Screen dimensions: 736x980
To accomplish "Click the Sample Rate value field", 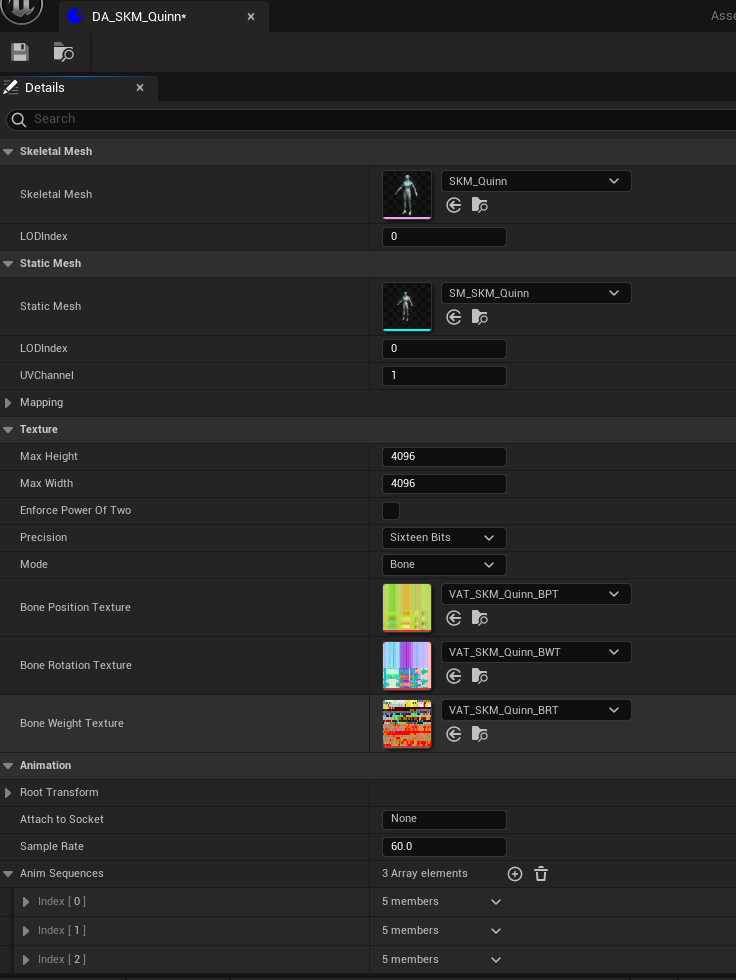I will [444, 847].
